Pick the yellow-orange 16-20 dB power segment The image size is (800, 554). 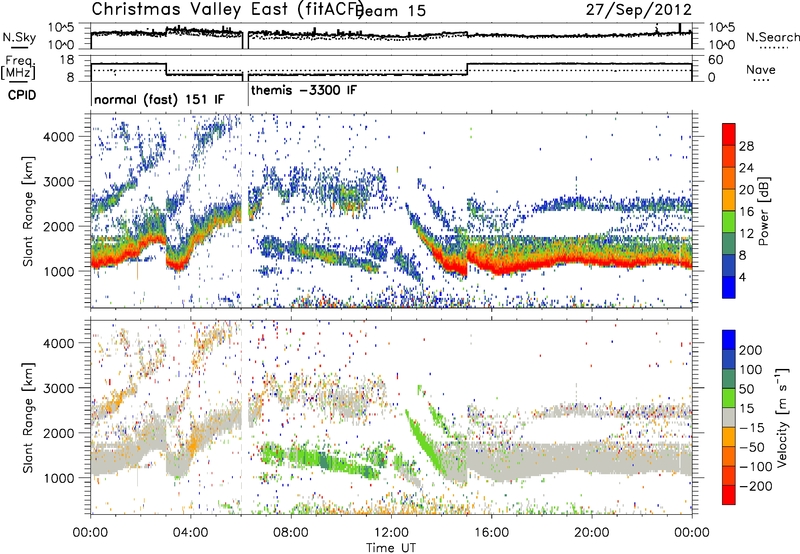(729, 200)
